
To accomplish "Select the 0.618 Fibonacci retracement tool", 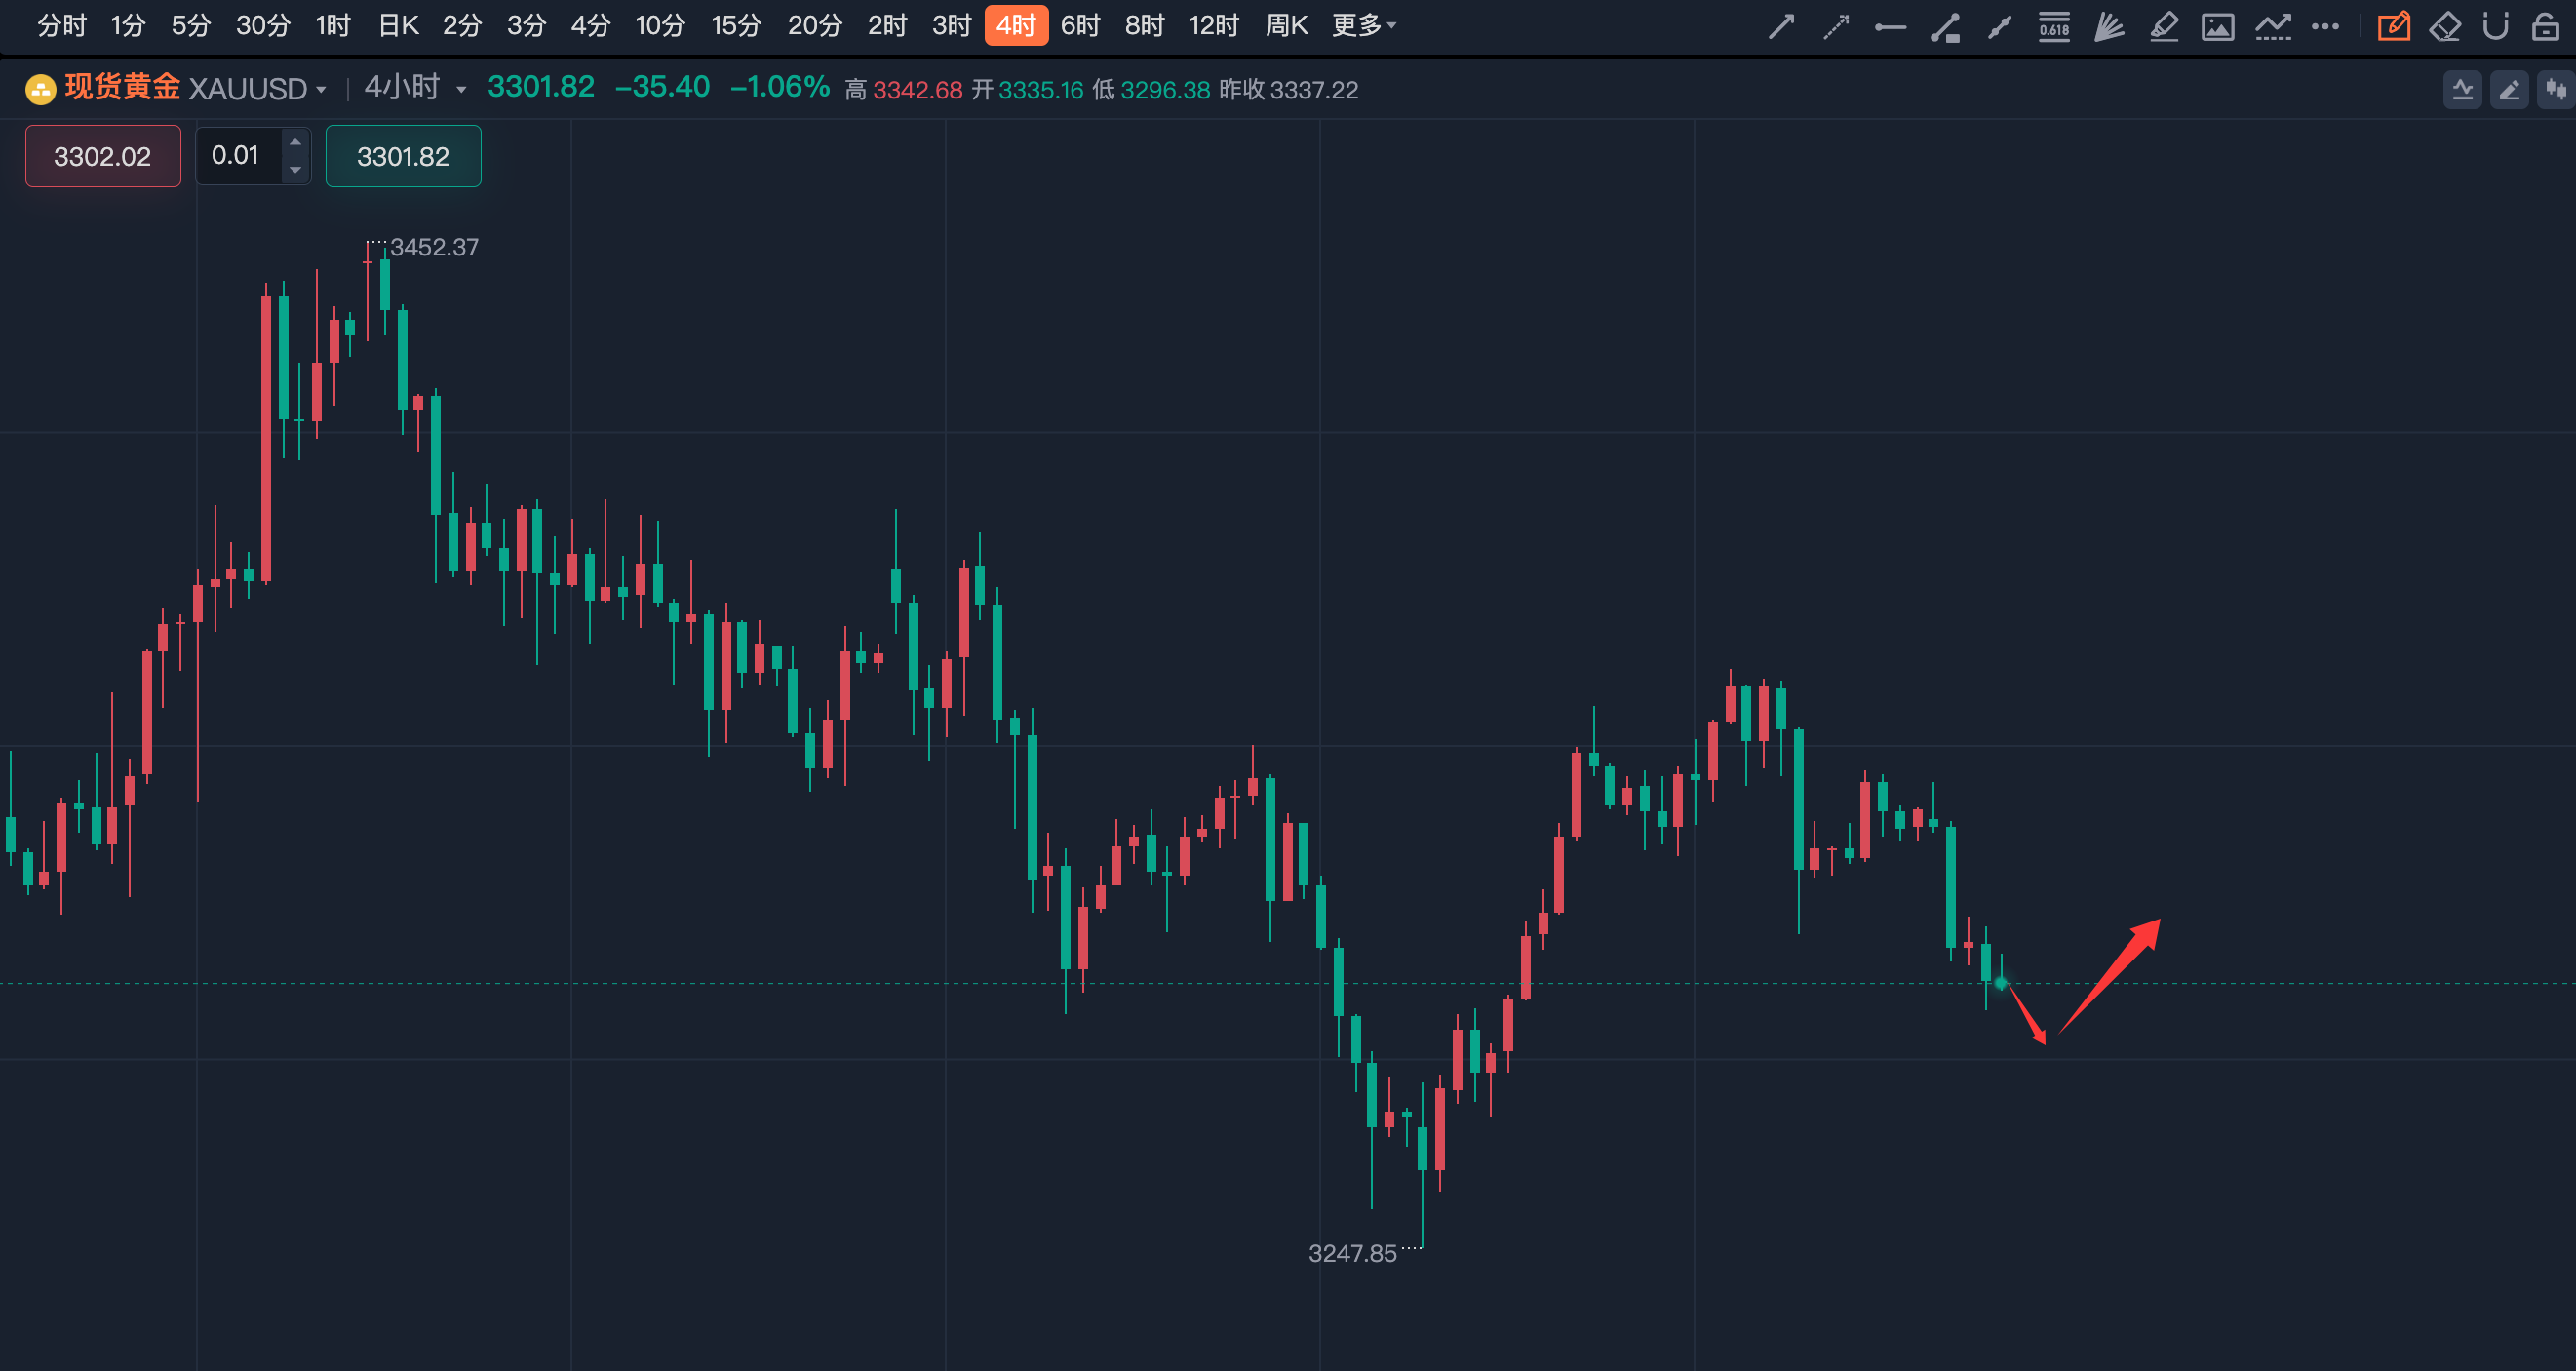I will point(2054,26).
